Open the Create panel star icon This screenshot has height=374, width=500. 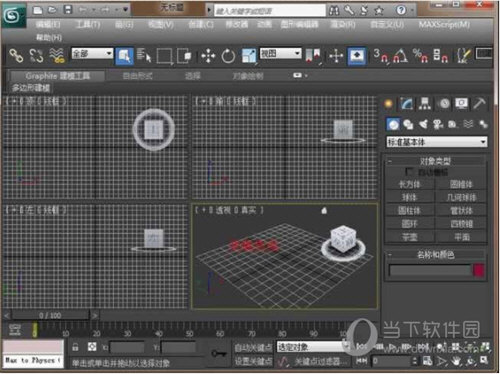[388, 104]
